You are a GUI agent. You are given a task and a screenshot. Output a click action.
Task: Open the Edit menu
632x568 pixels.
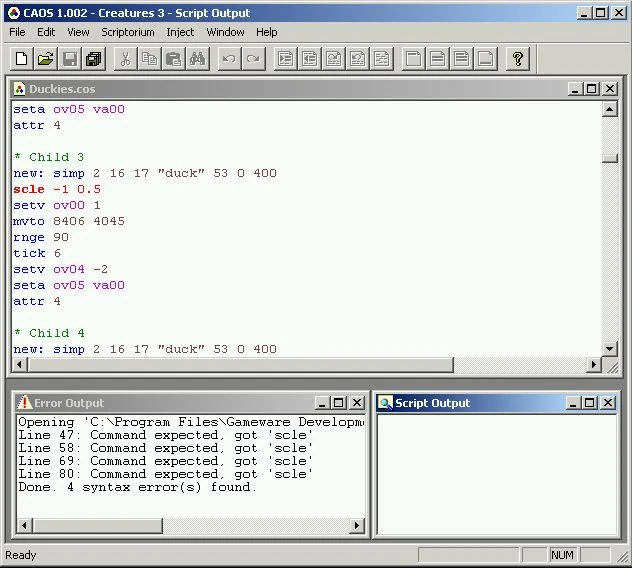[46, 32]
